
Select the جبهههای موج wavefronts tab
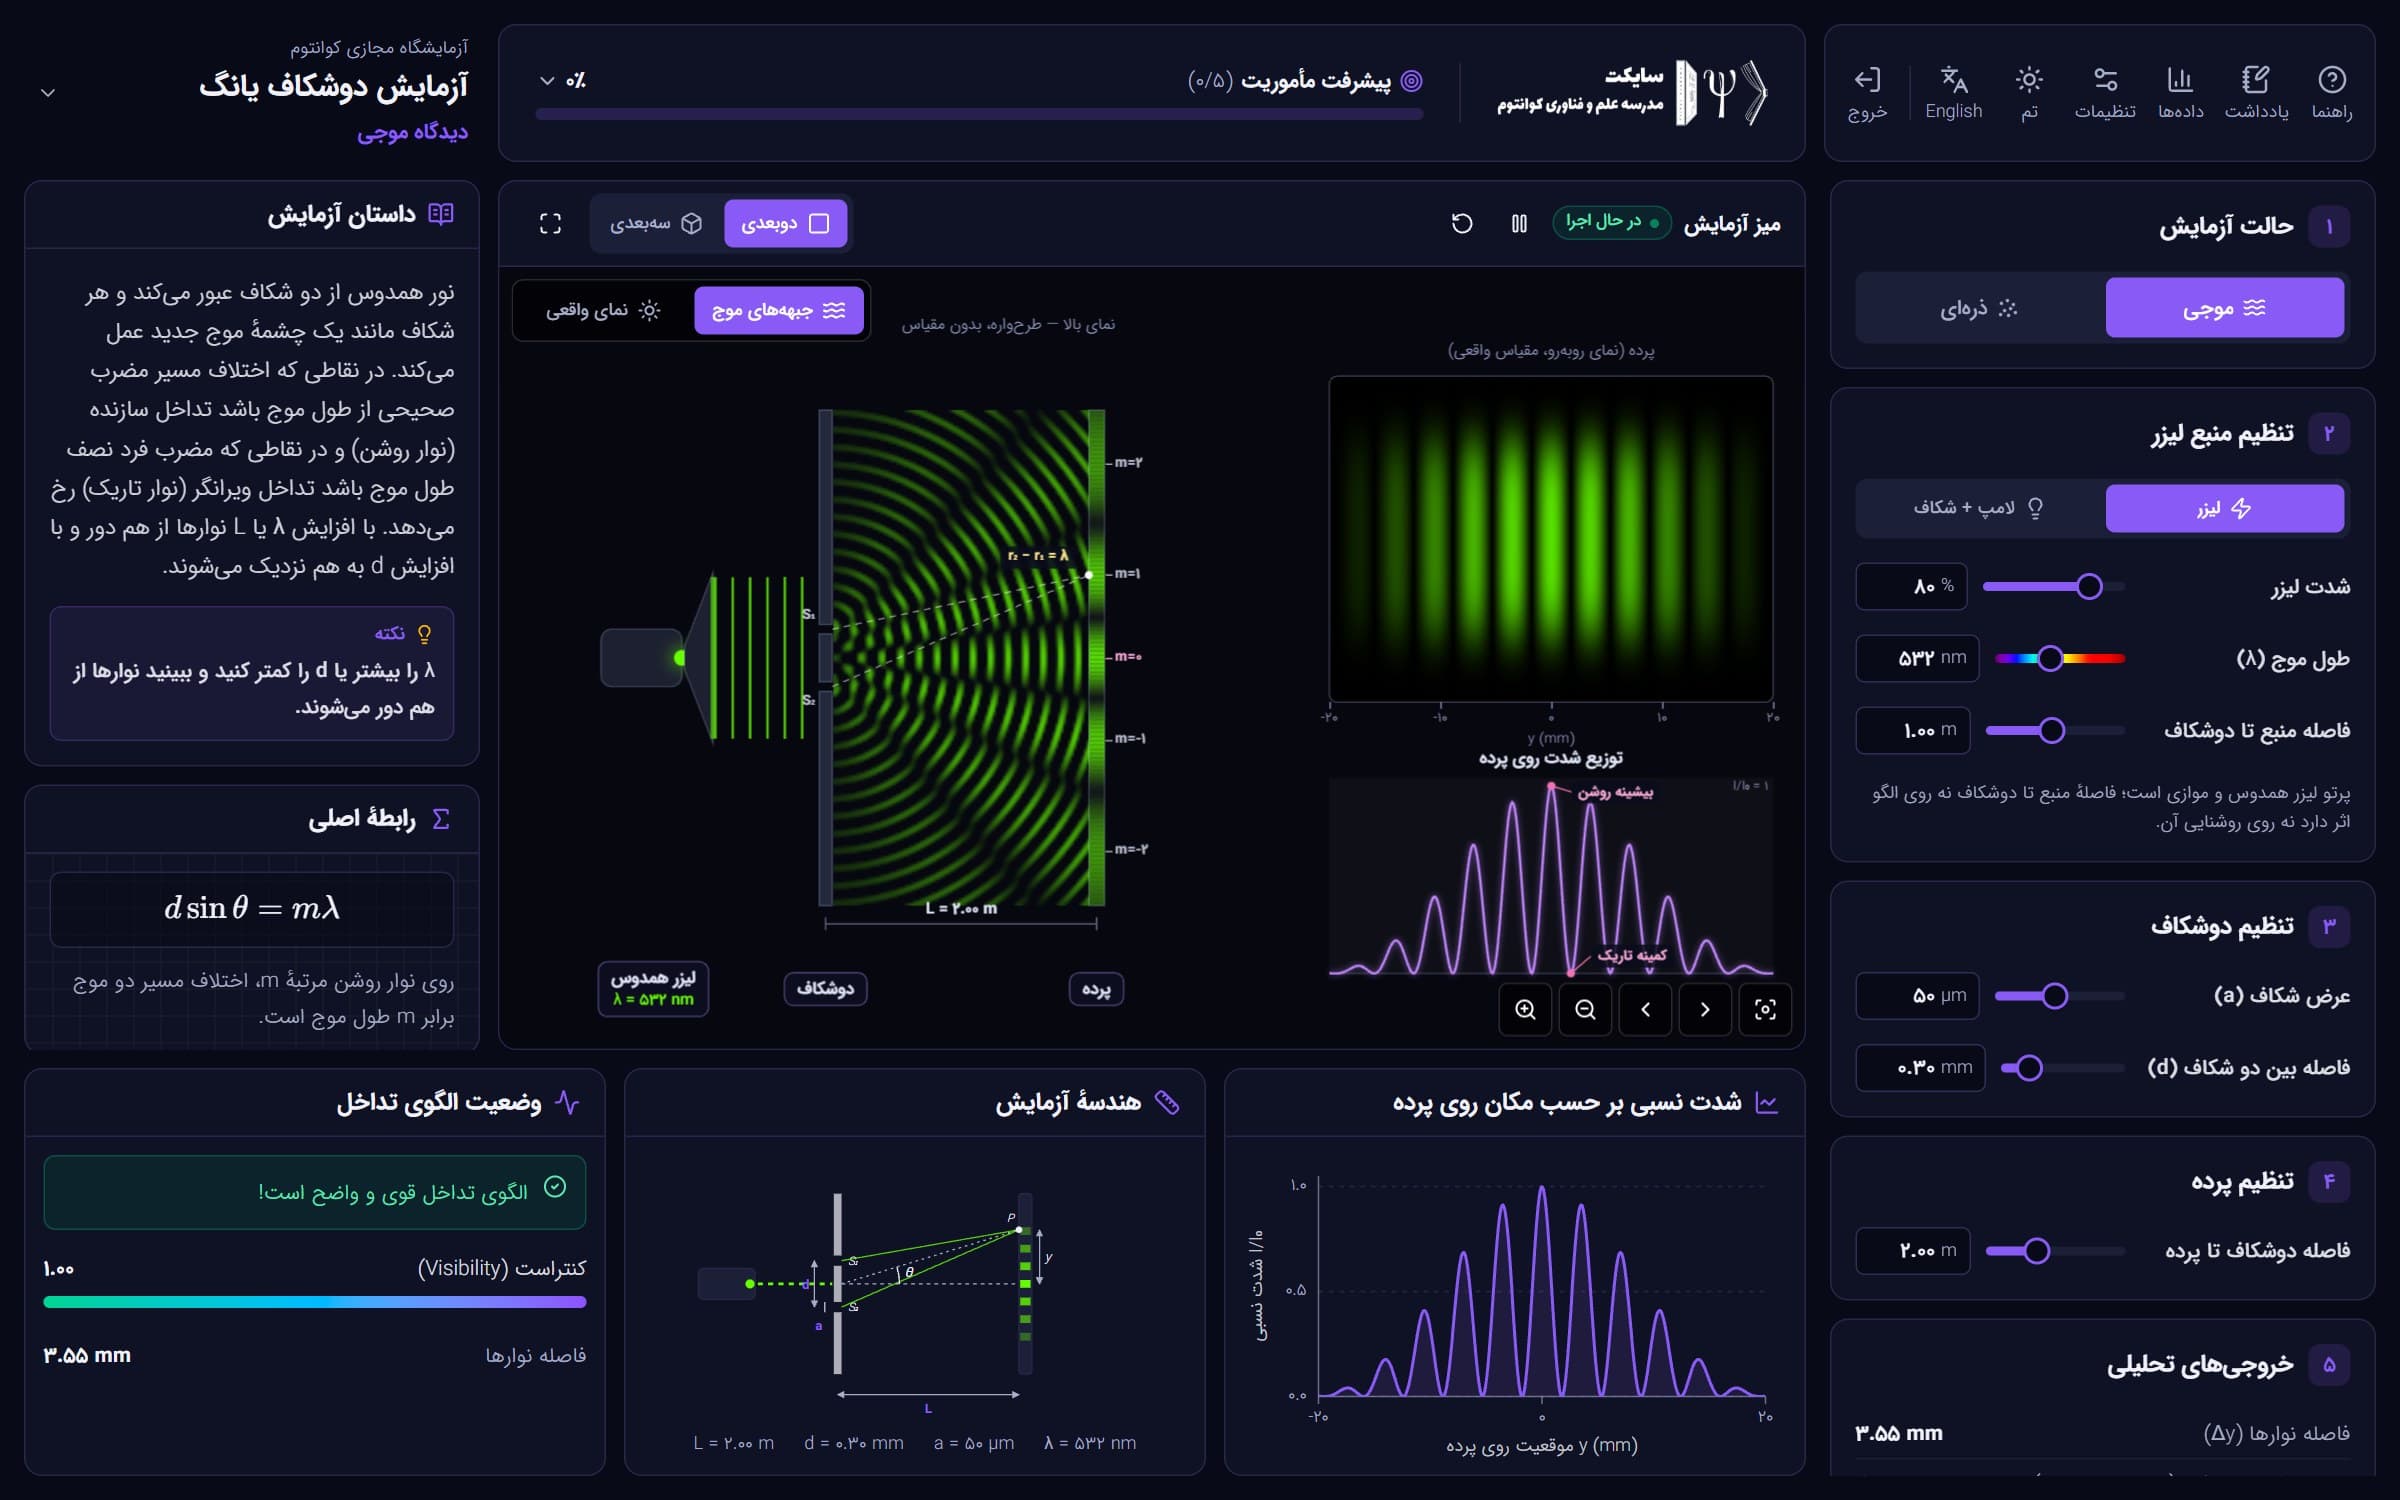pos(779,310)
